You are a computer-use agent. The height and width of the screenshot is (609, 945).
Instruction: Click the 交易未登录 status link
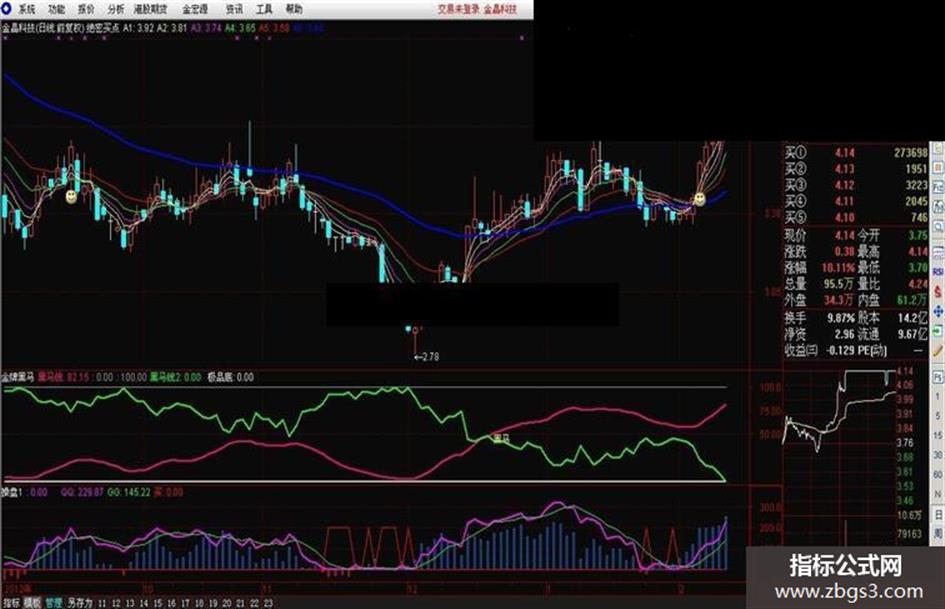[x=459, y=9]
